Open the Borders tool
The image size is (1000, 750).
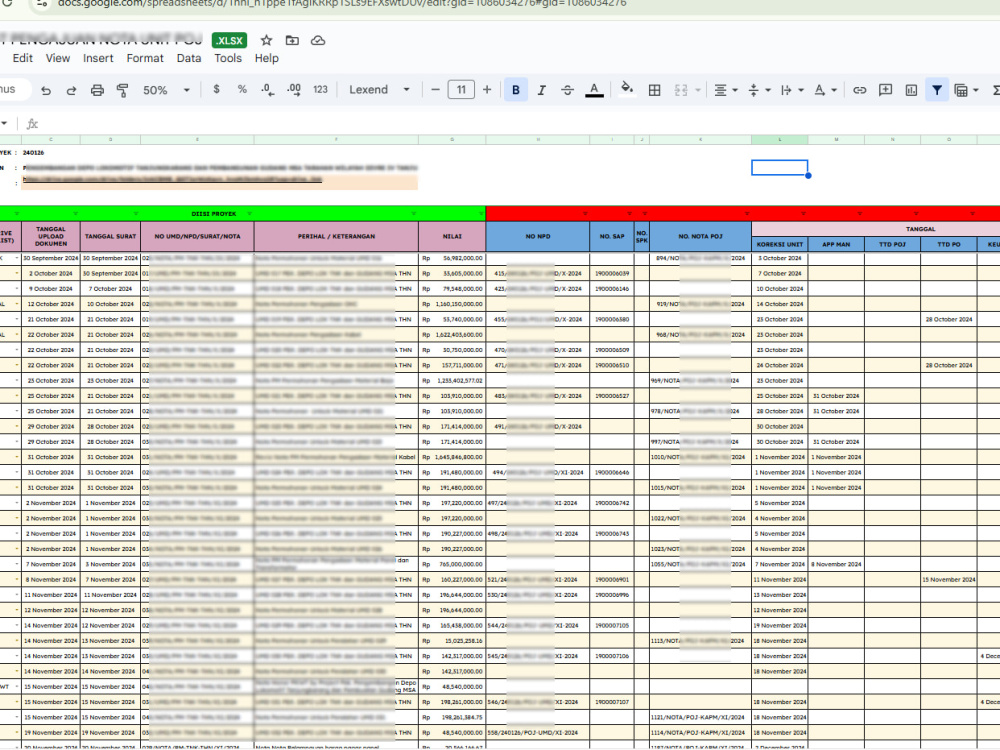[654, 90]
